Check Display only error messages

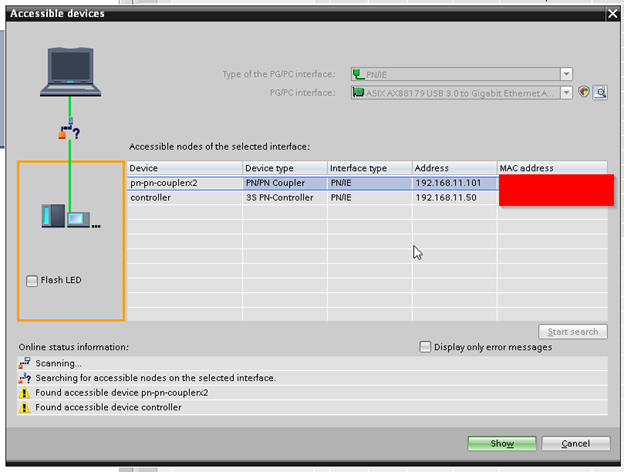pyautogui.click(x=425, y=347)
